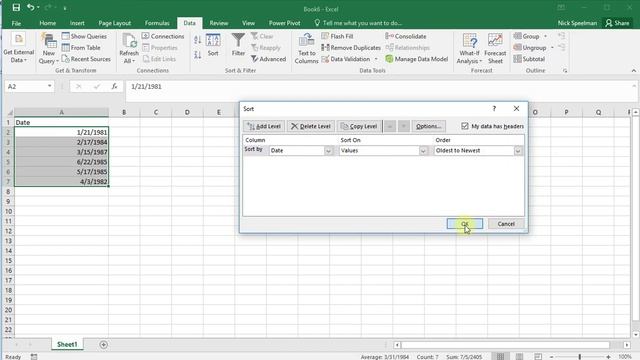The image size is (640, 360).
Task: Select cell with 2/17/1984
Action: [x=62, y=142]
